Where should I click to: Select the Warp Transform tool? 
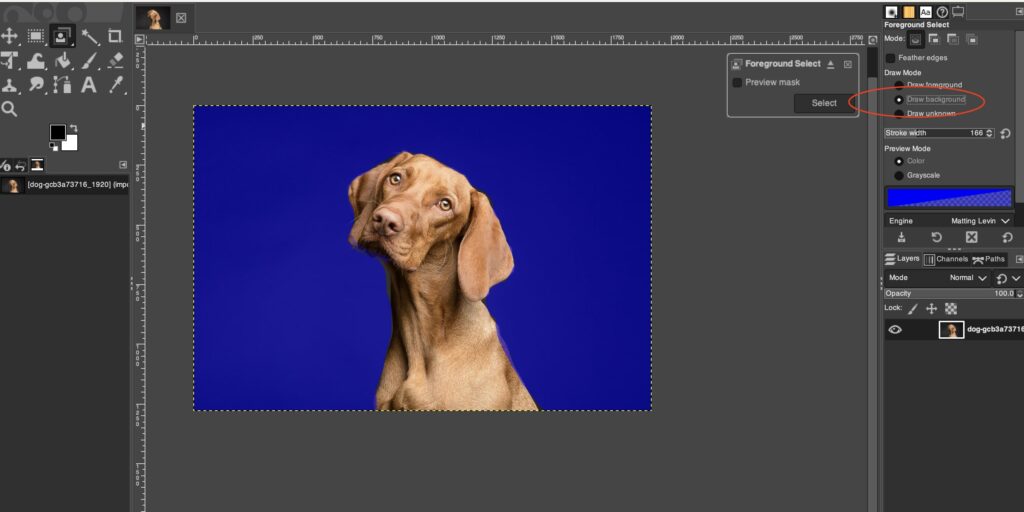click(36, 61)
